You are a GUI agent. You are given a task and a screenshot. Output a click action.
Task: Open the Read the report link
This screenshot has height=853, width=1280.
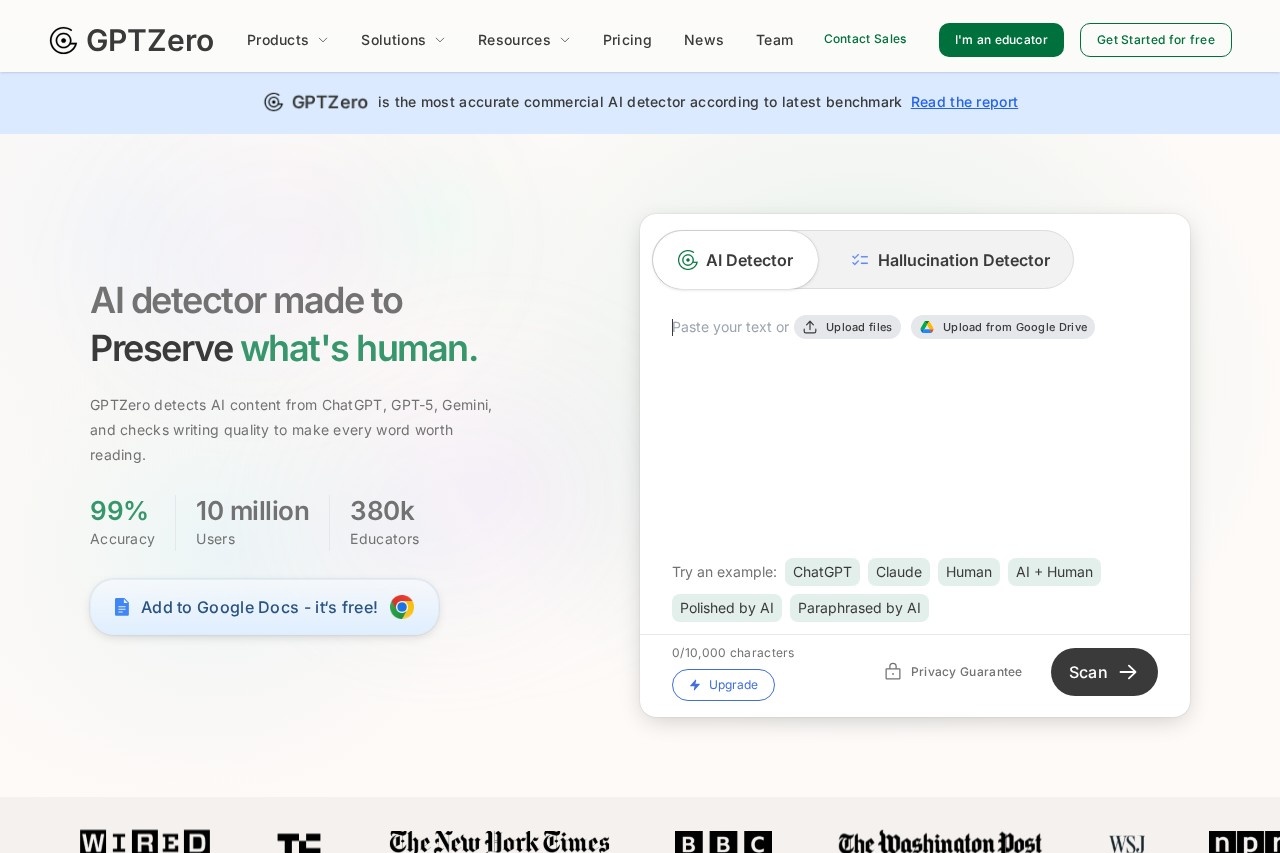pyautogui.click(x=964, y=102)
